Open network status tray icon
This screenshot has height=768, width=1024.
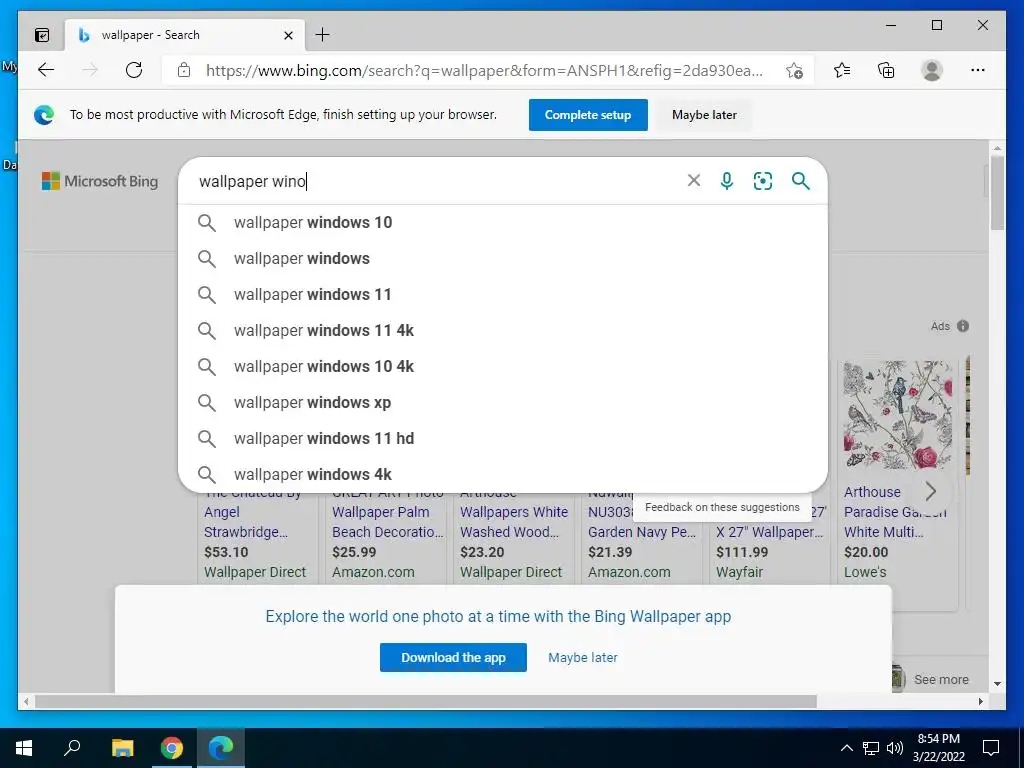click(x=871, y=748)
